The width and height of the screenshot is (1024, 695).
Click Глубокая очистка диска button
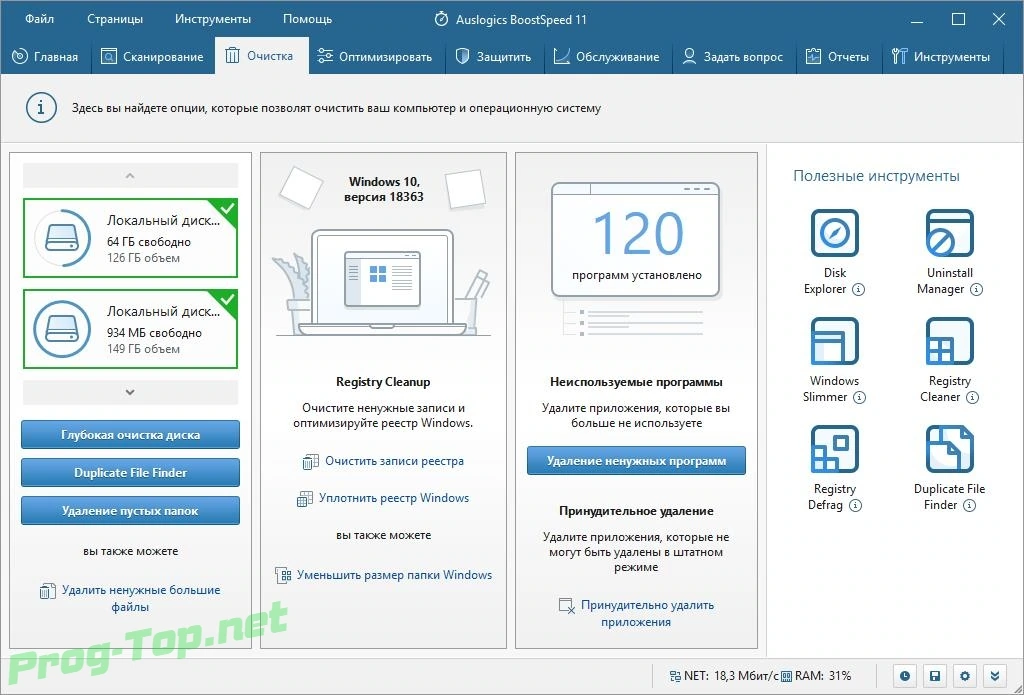tap(131, 434)
